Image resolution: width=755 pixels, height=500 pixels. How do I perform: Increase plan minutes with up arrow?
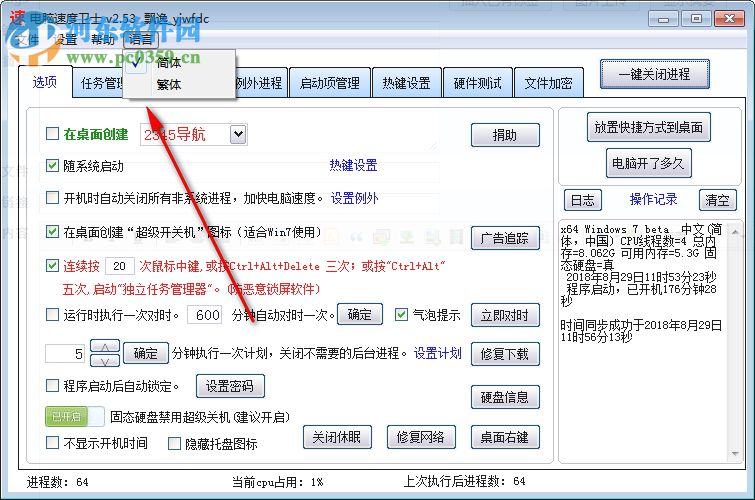(x=105, y=346)
